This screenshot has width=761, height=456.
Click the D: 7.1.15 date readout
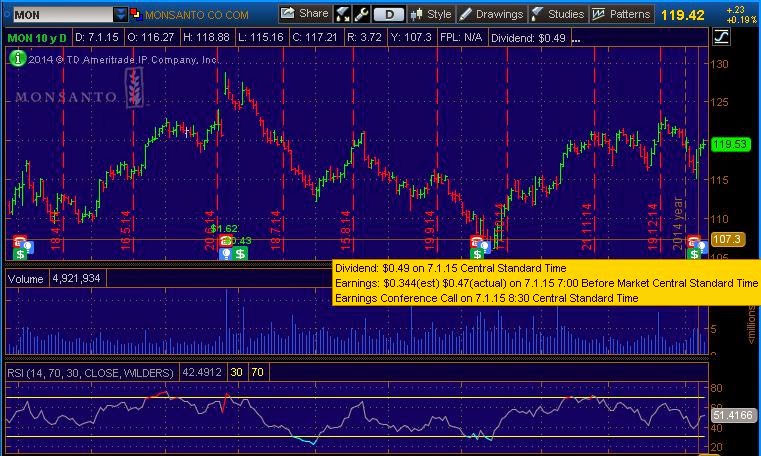tap(97, 37)
